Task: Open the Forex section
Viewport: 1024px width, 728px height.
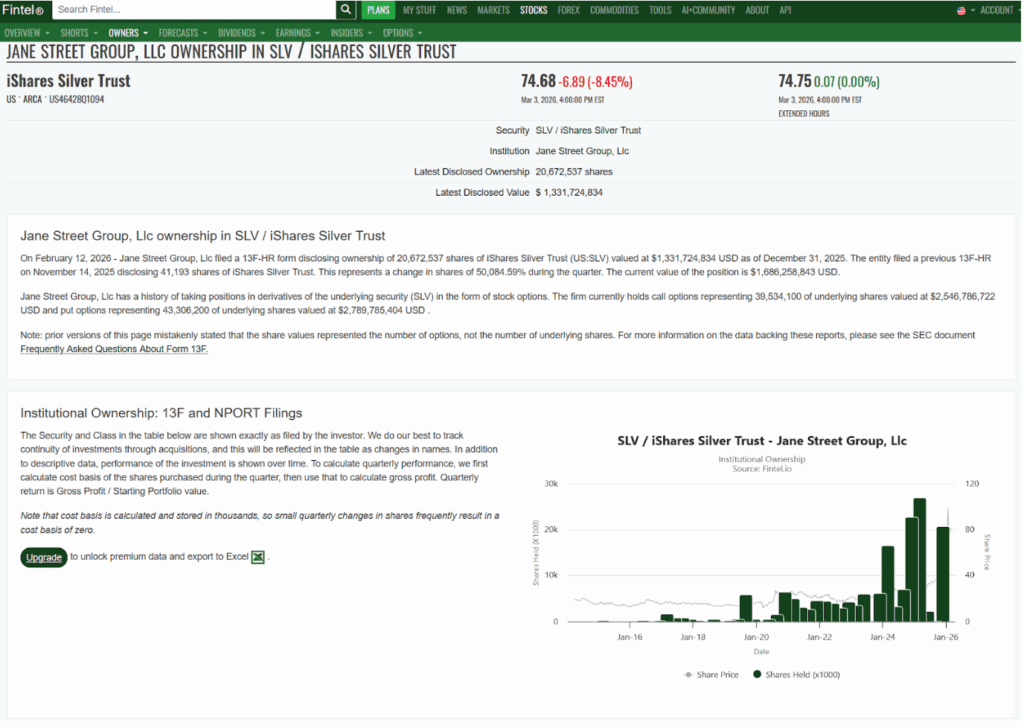Action: (568, 10)
